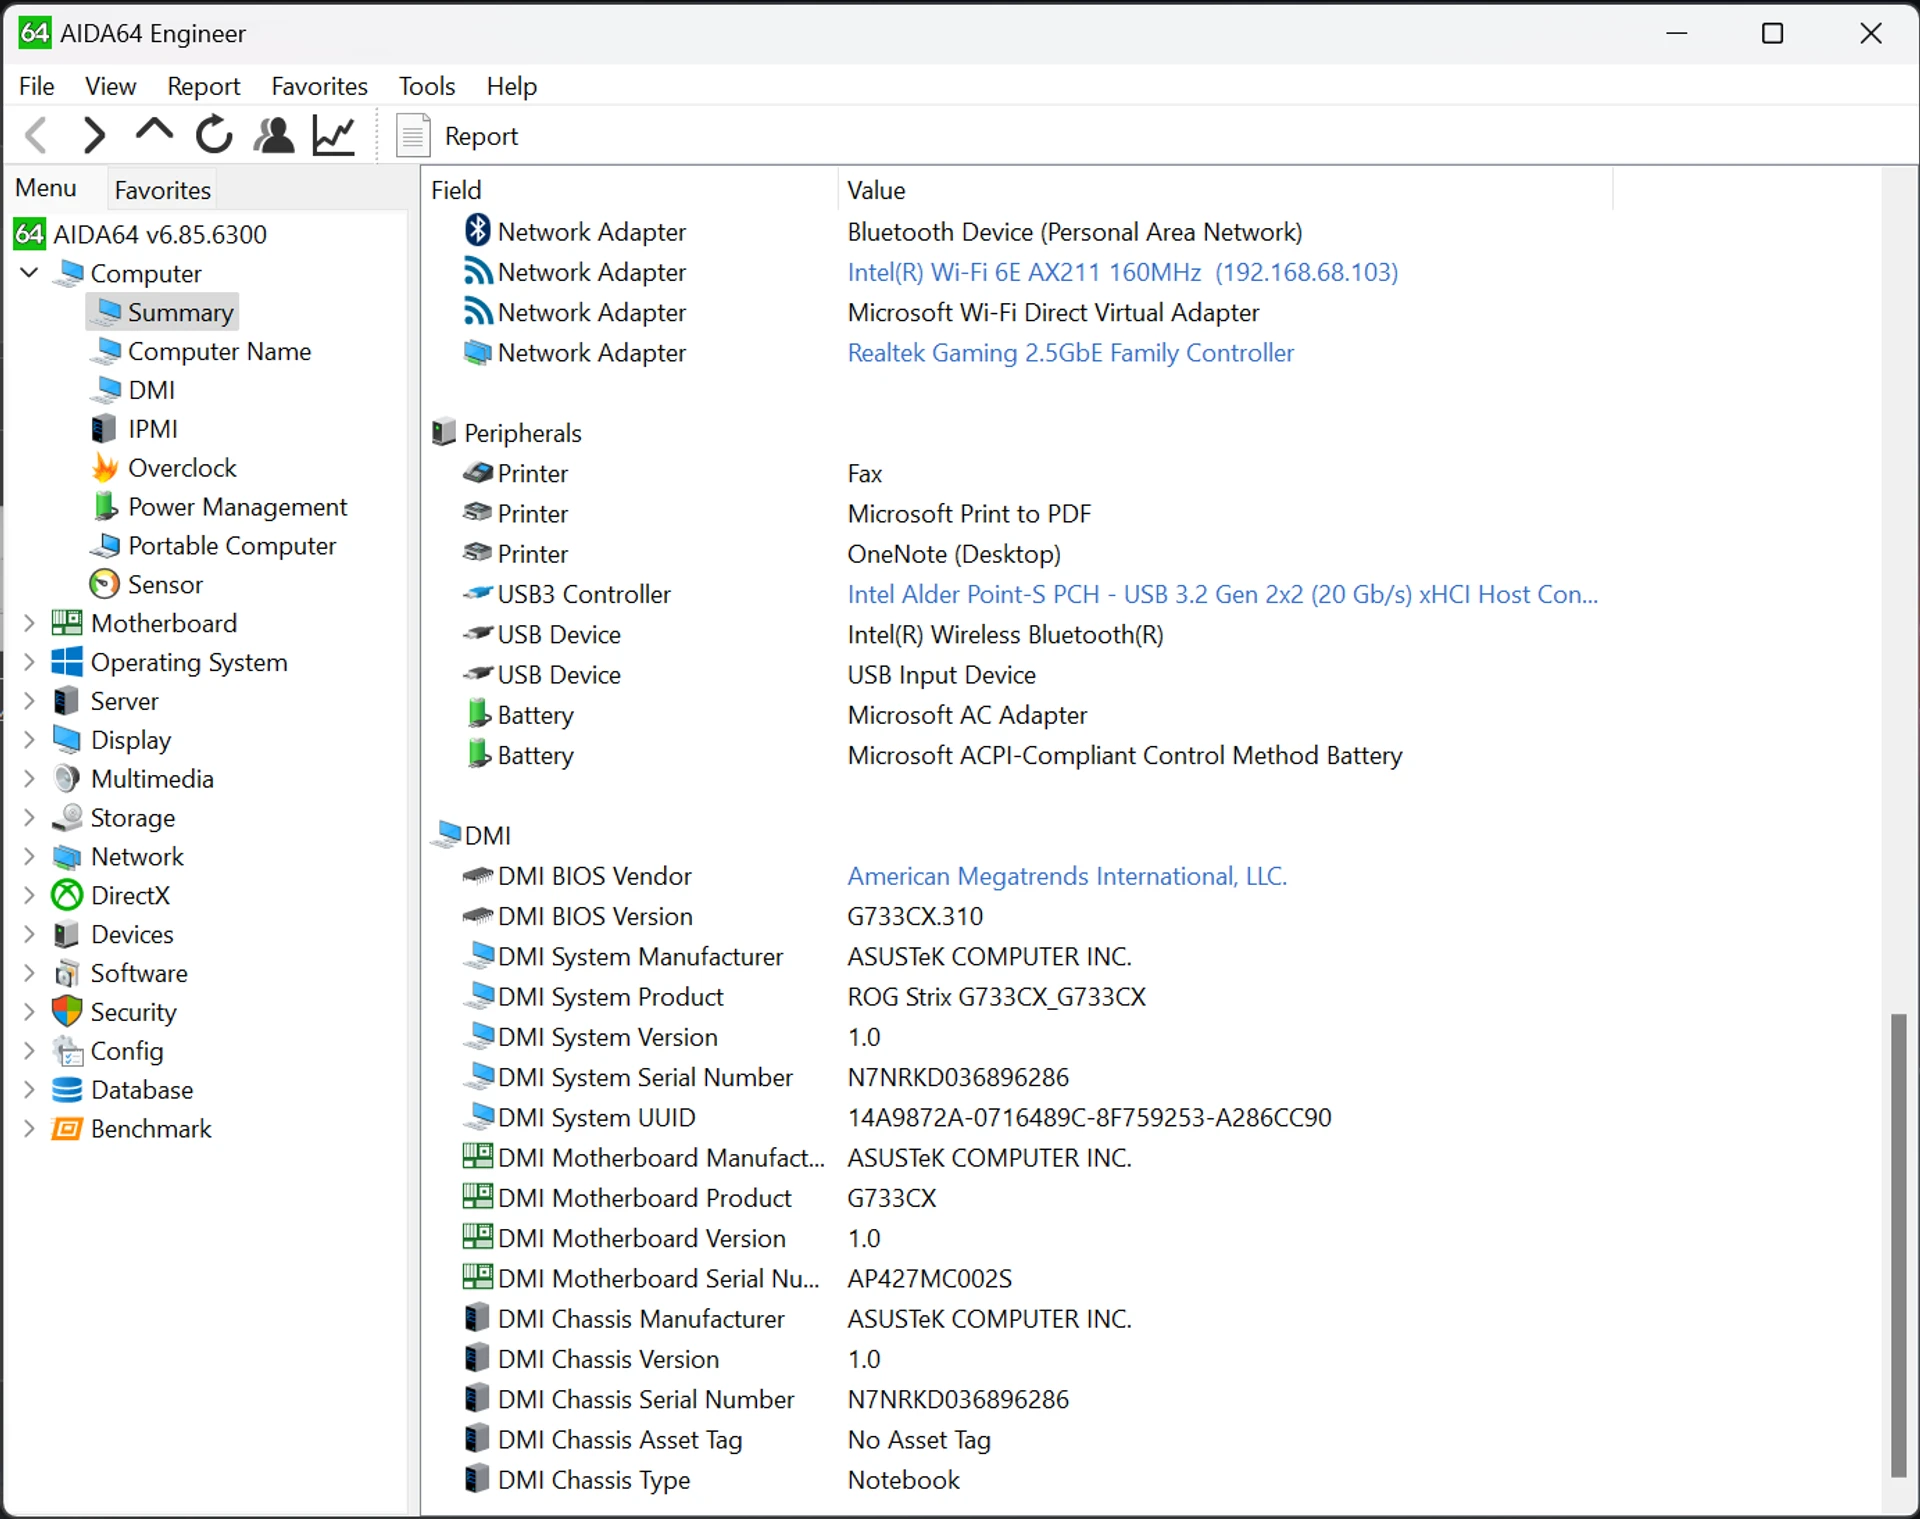1920x1519 pixels.
Task: Click the Report toolbar button label
Action: [x=481, y=136]
